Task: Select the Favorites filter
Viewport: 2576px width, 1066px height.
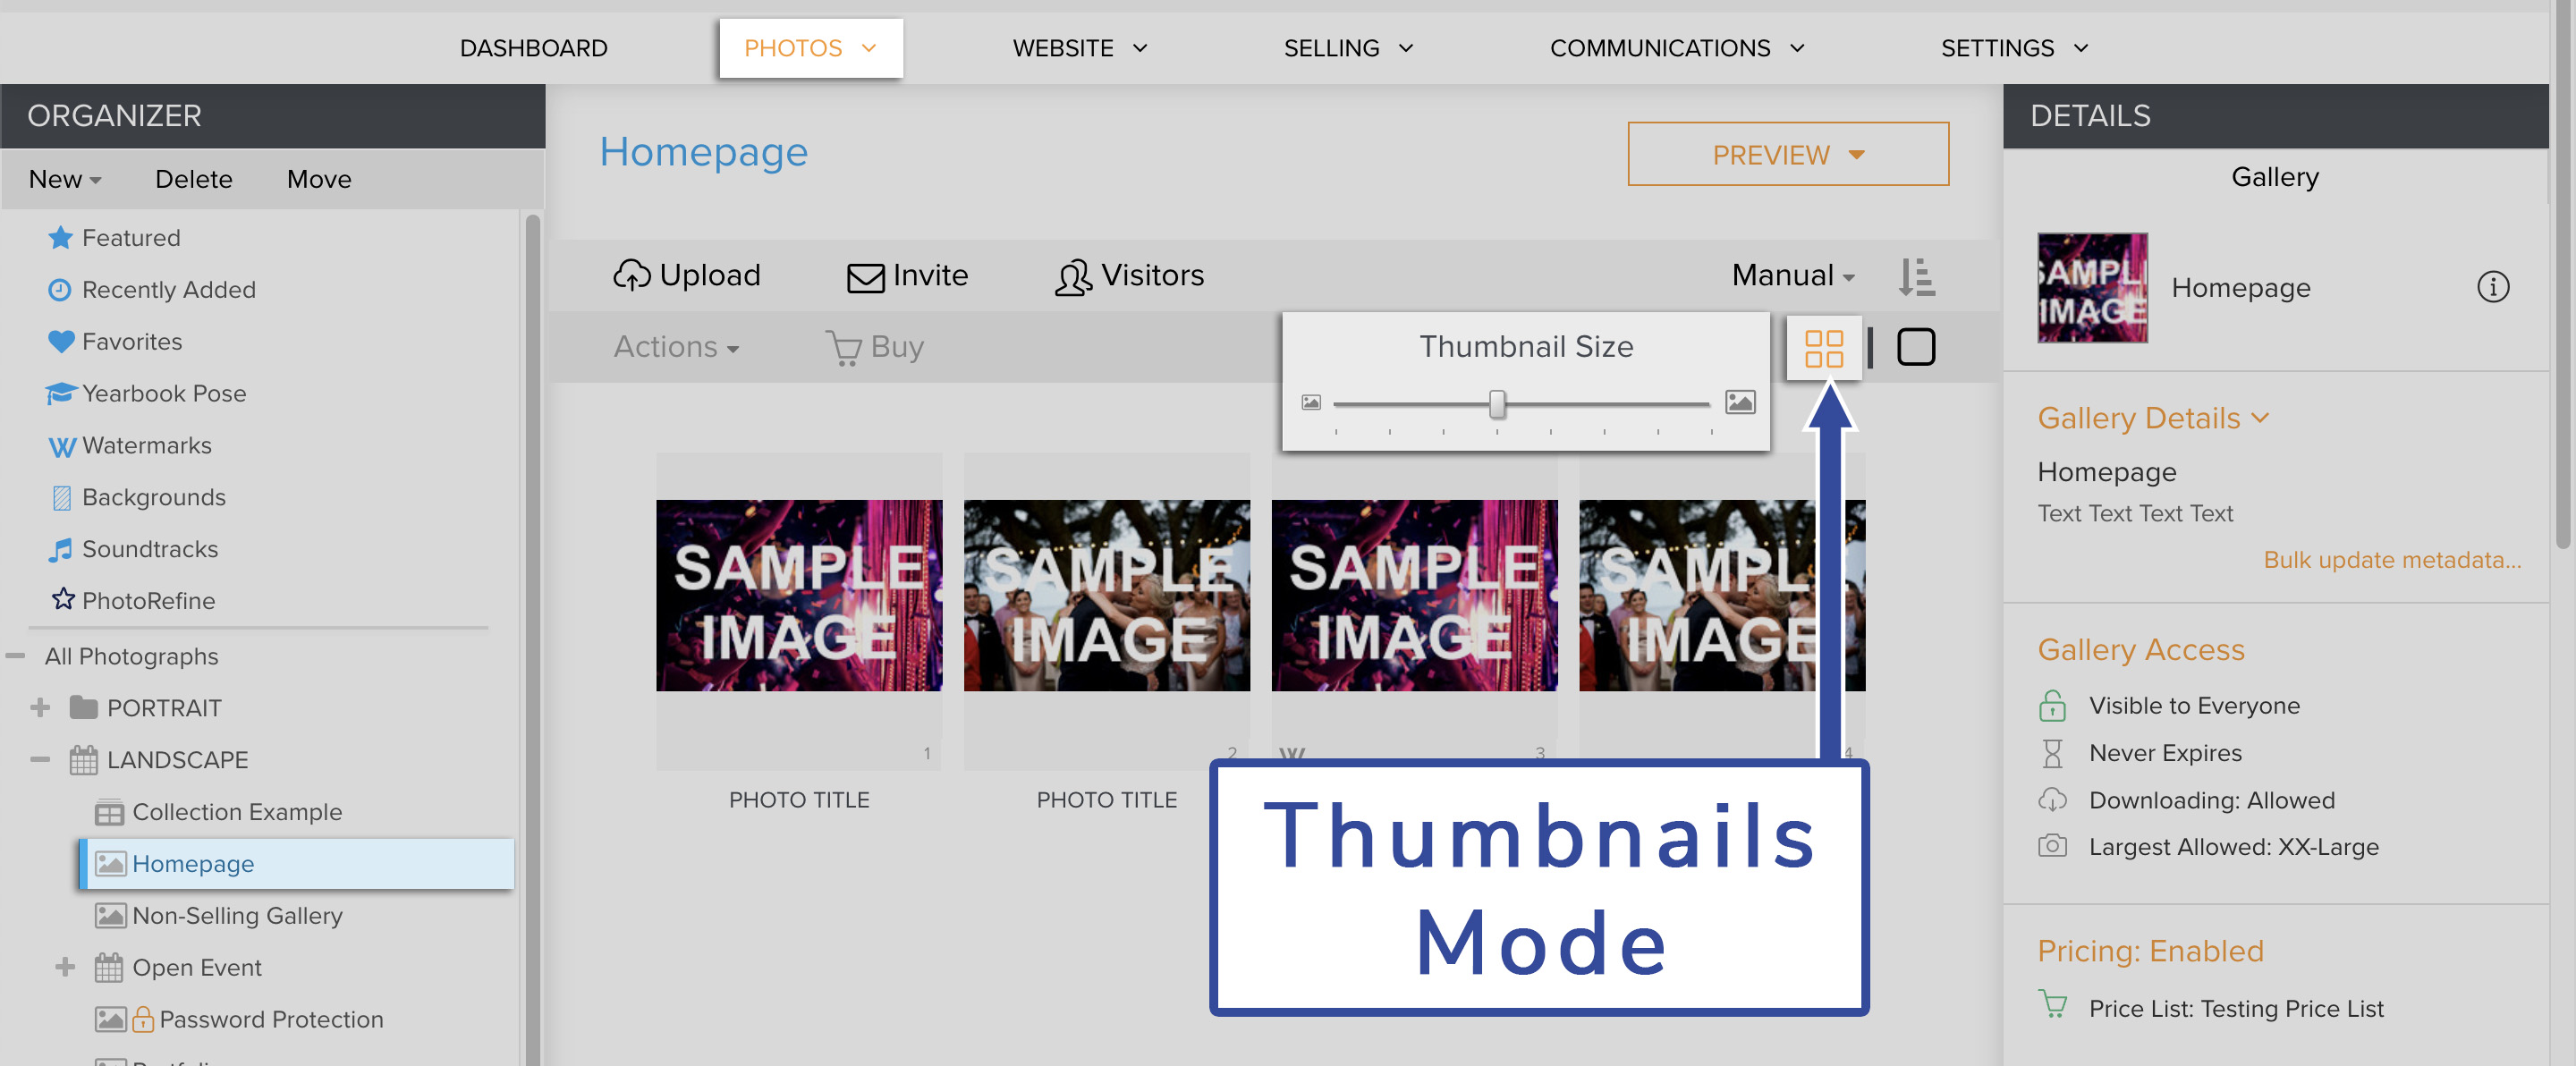Action: point(131,341)
